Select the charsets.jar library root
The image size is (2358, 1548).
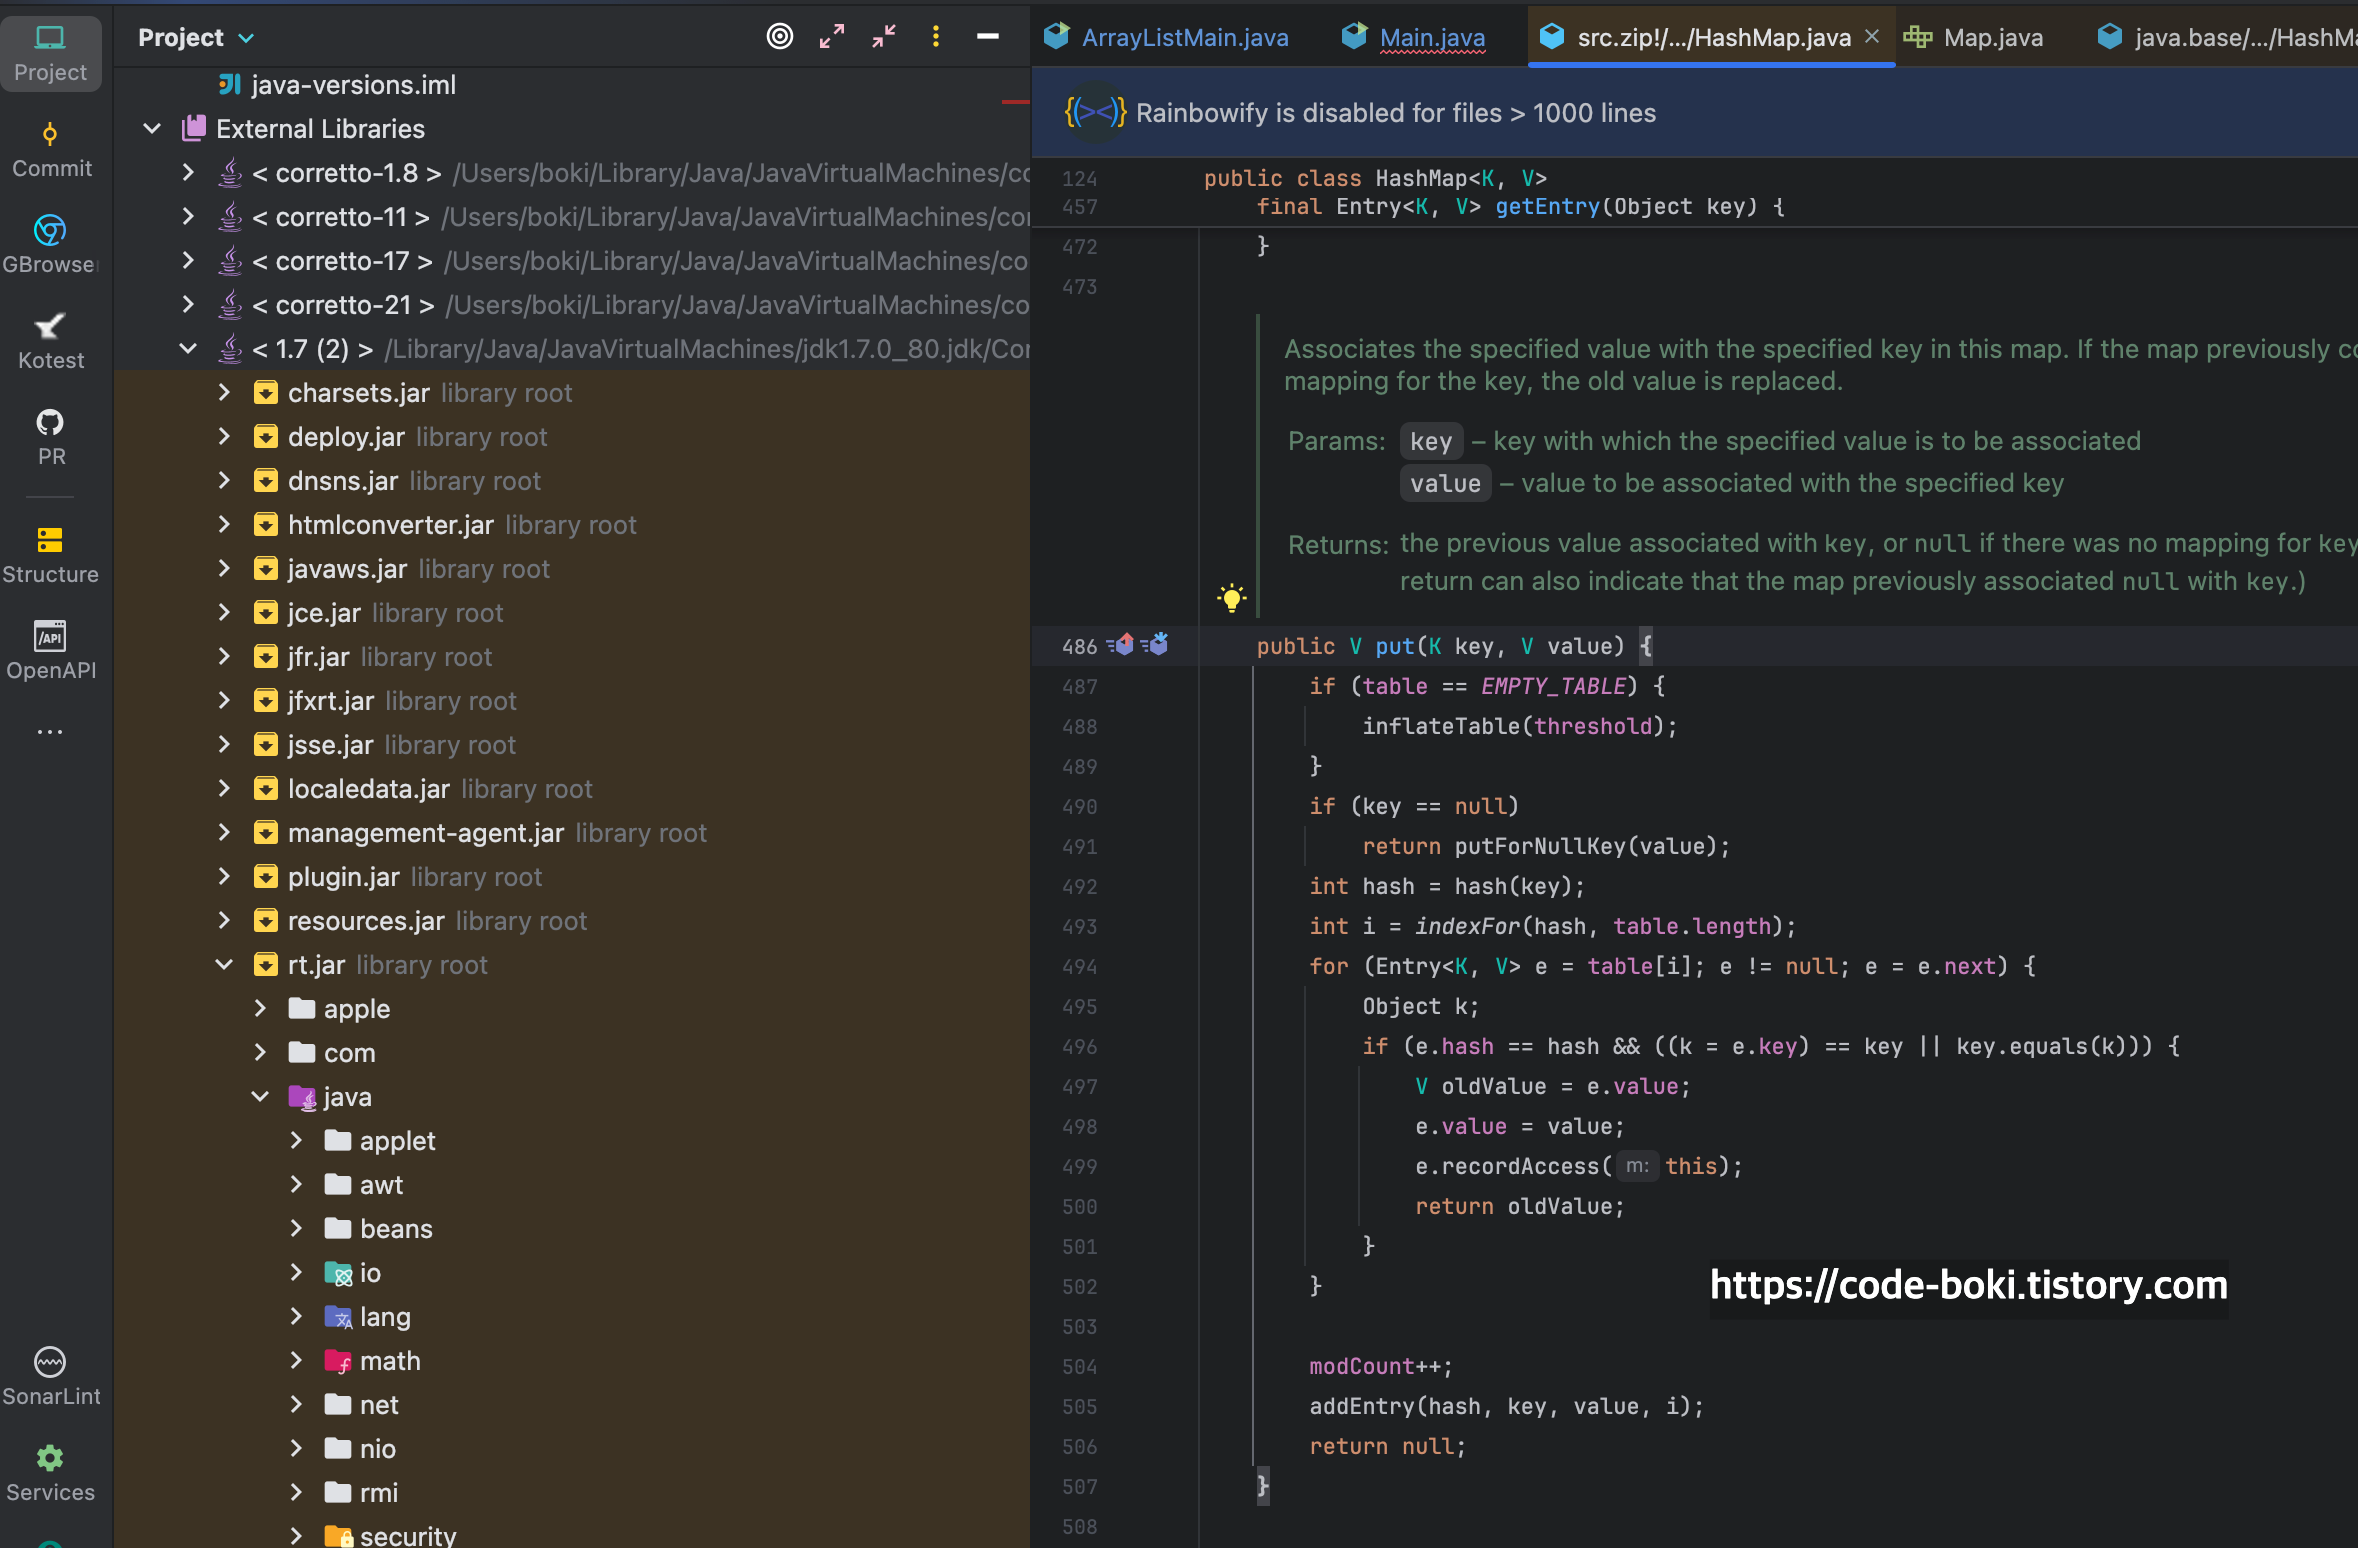pyautogui.click(x=358, y=393)
